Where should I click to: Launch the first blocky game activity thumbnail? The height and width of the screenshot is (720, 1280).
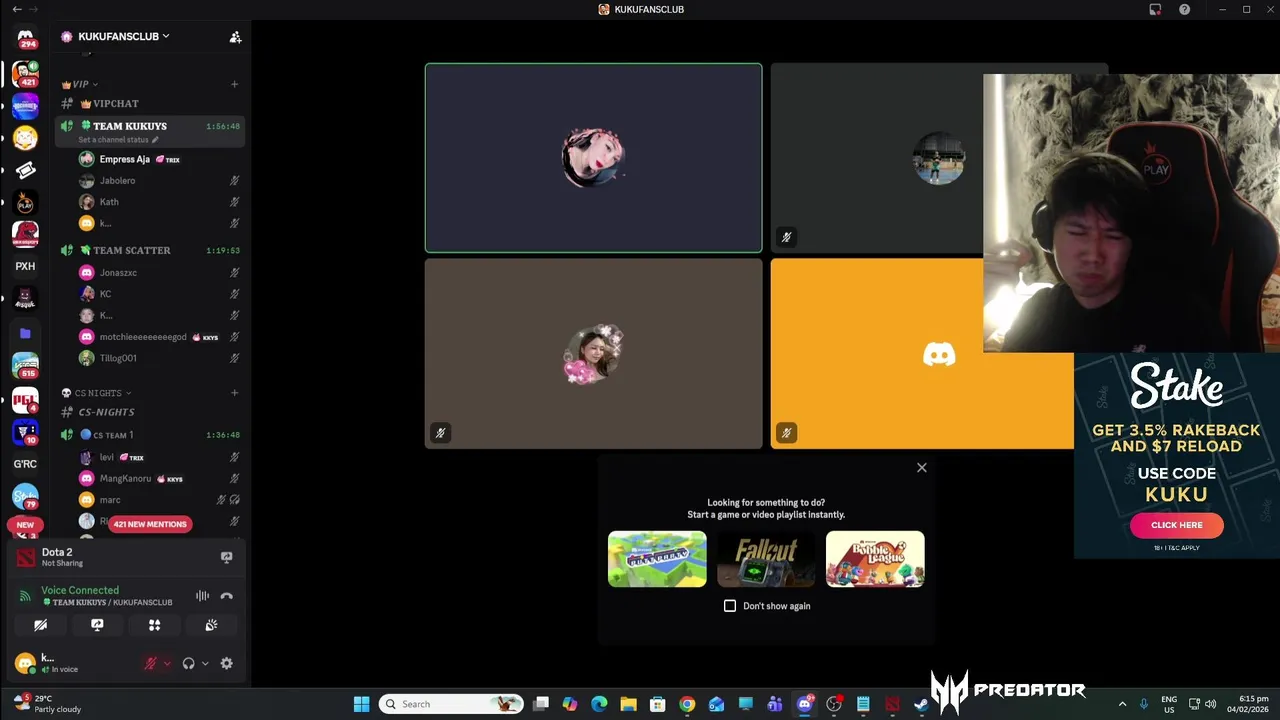(x=657, y=559)
